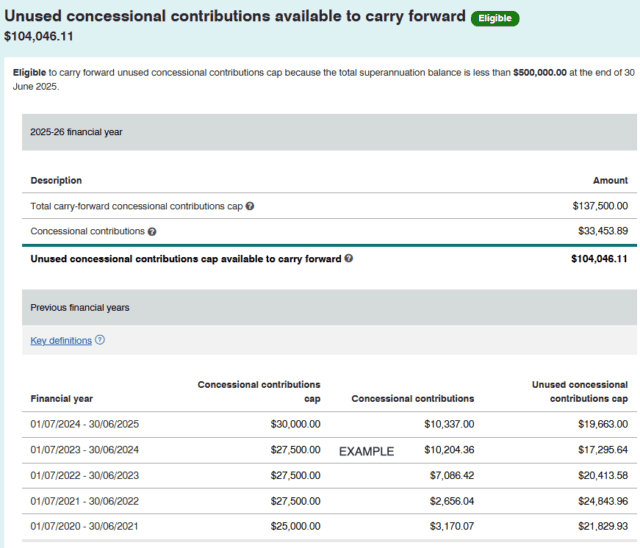Select the Previous financial years header
Screen dimensions: 640x548
click(329, 307)
